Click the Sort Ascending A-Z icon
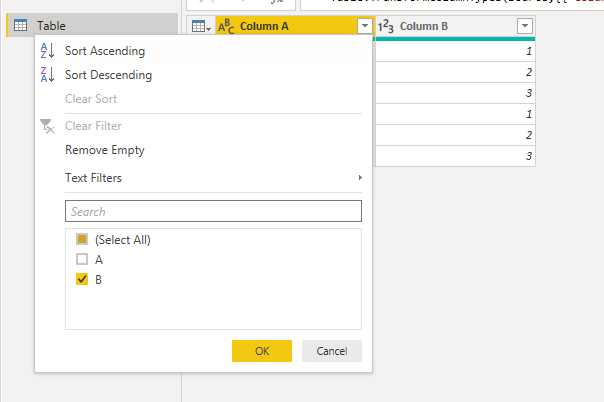This screenshot has width=604, height=402. [x=47, y=50]
